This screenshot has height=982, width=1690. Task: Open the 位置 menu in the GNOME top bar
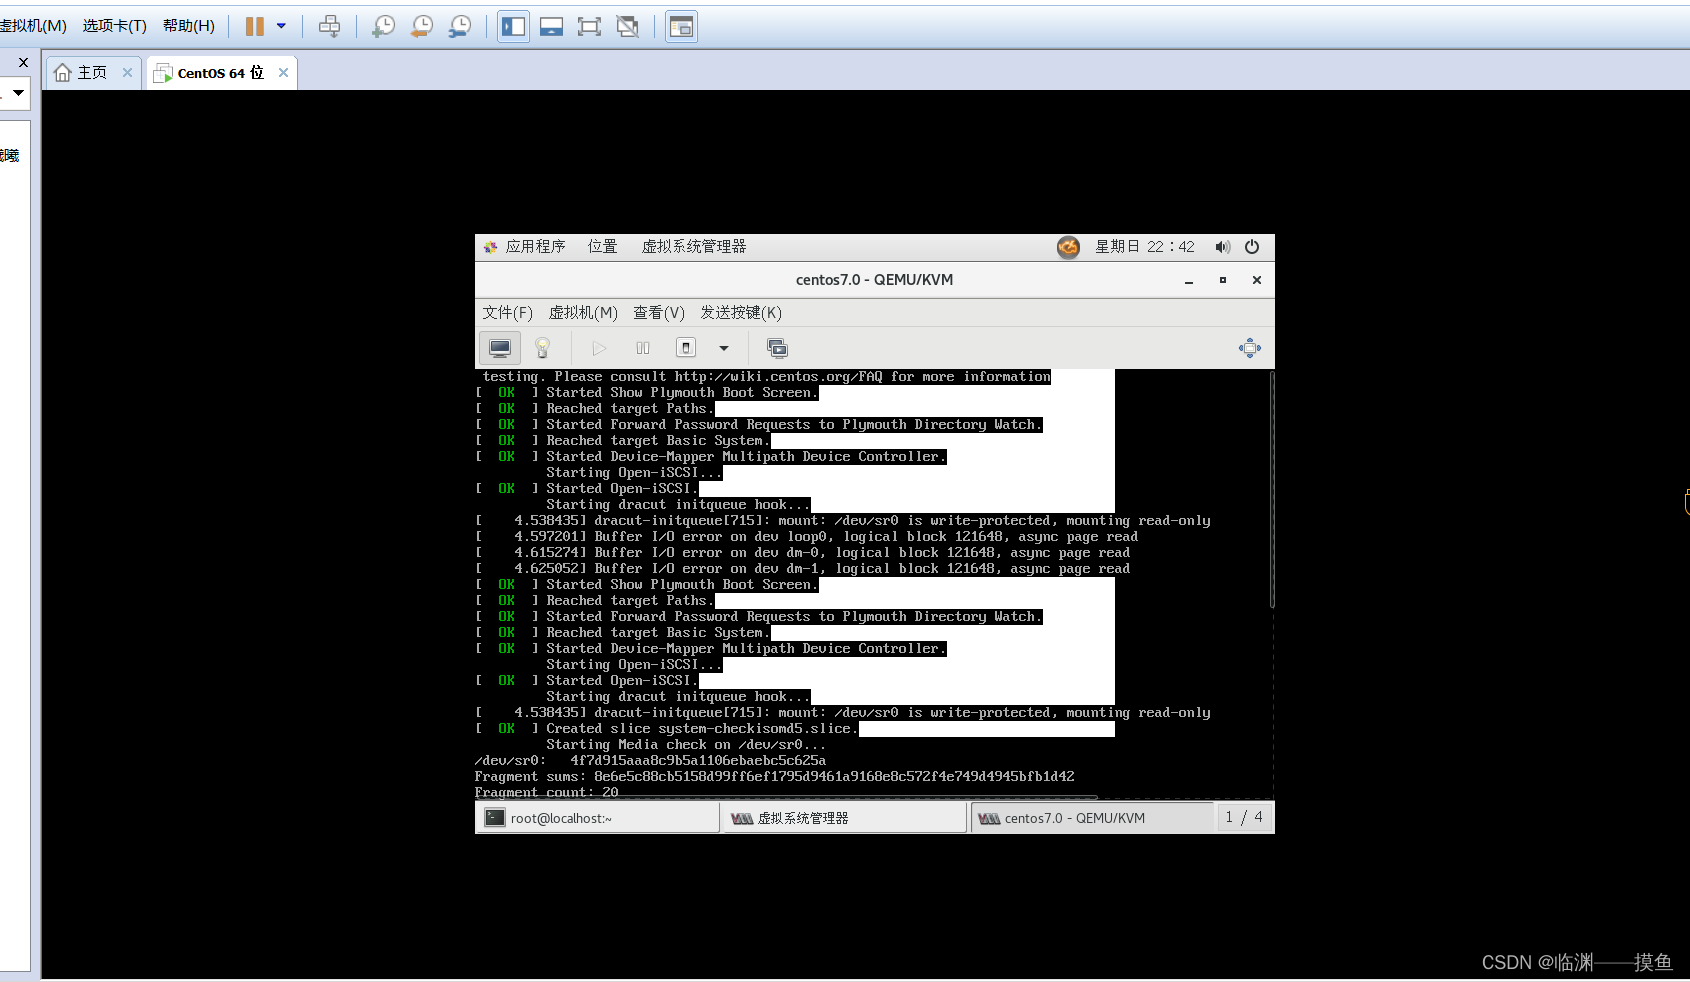(x=602, y=246)
